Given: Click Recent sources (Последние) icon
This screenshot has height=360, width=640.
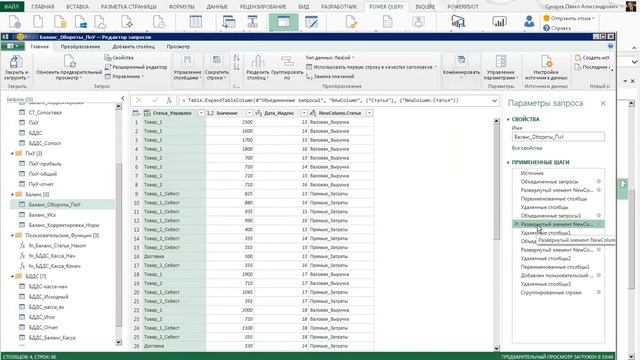Looking at the screenshot, I should coord(578,67).
